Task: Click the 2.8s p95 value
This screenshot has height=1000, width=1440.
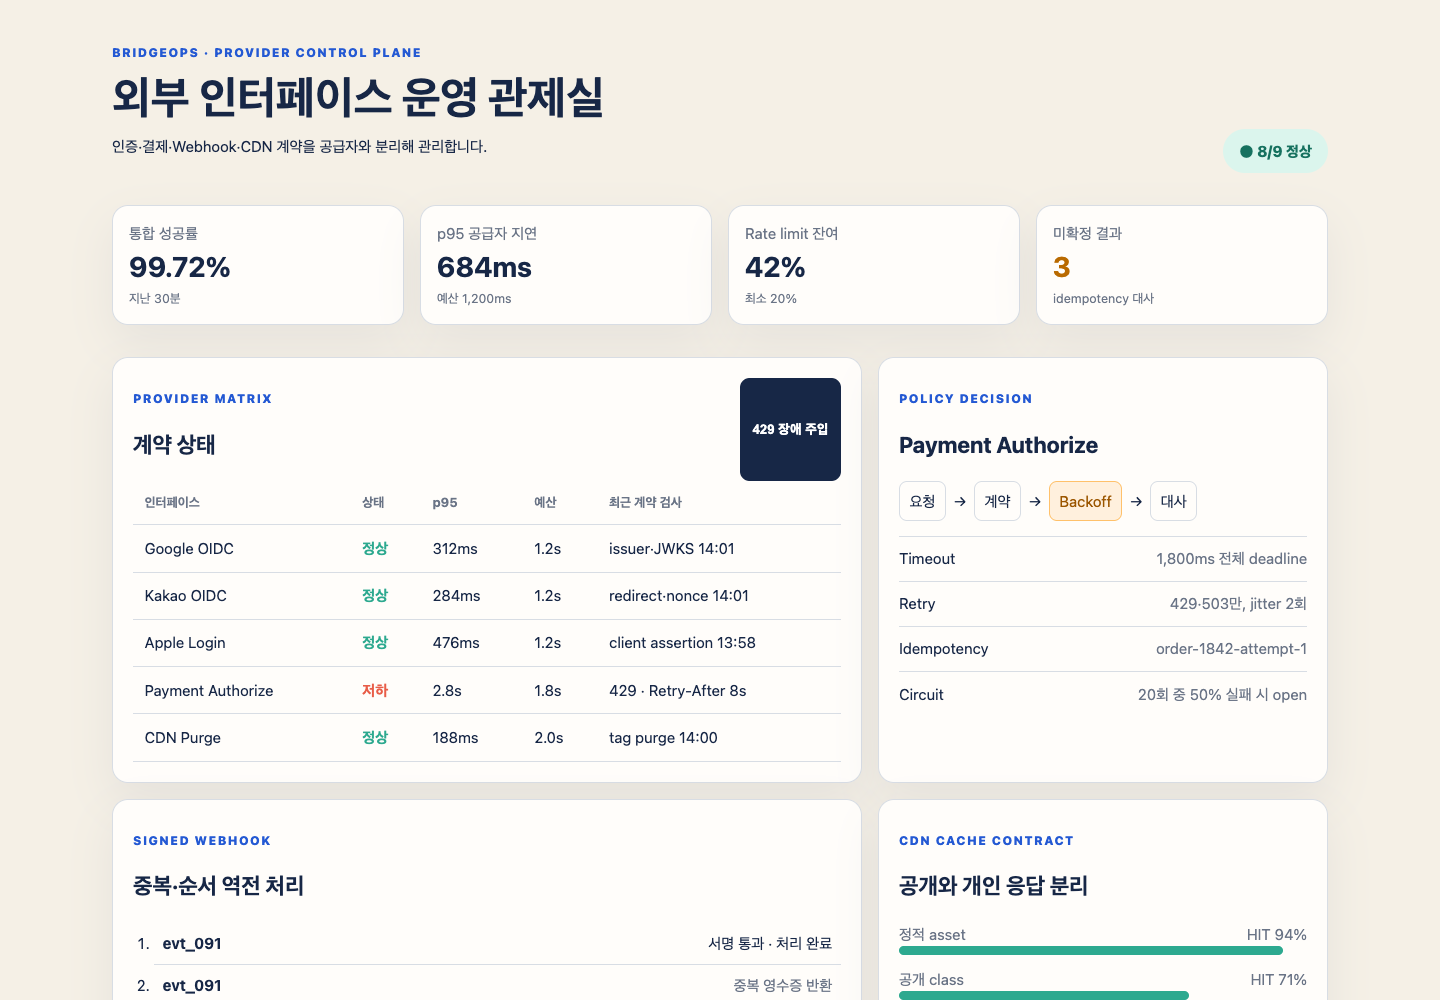Action: pos(447,691)
